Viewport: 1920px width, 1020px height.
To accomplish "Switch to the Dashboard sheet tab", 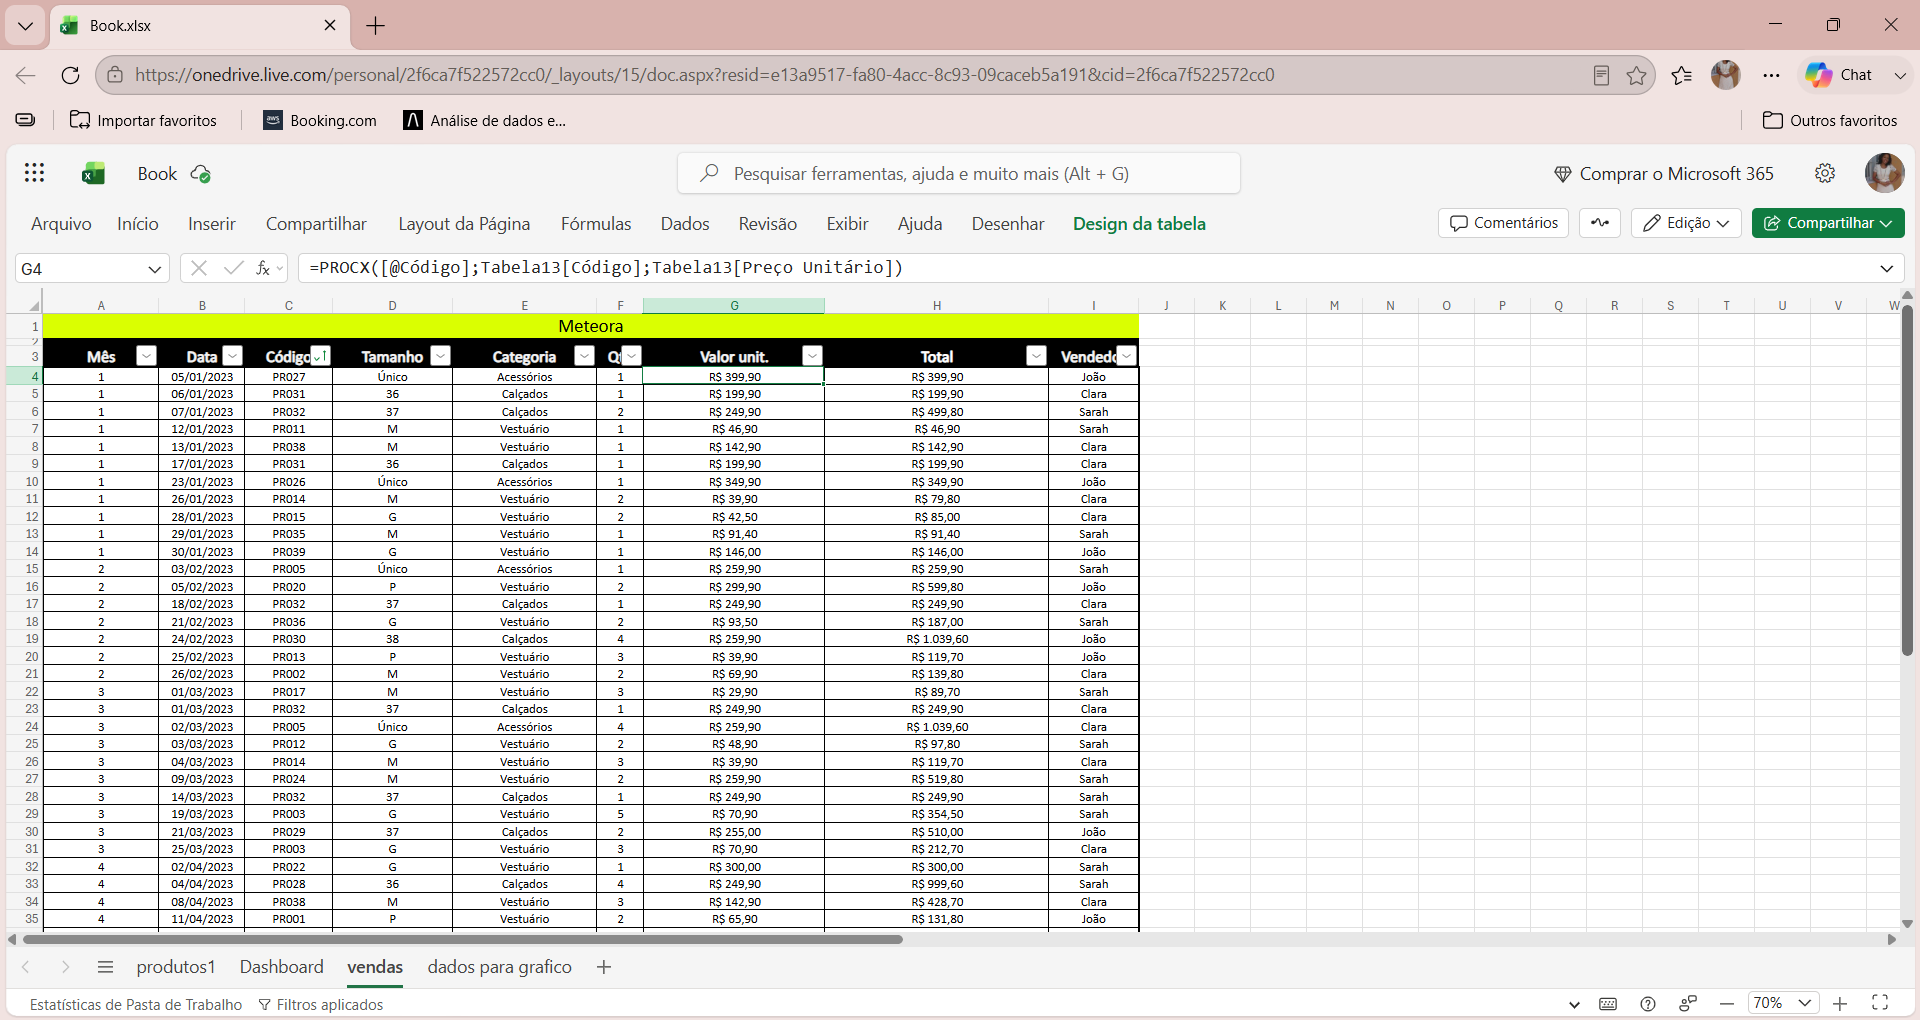I will click(282, 967).
